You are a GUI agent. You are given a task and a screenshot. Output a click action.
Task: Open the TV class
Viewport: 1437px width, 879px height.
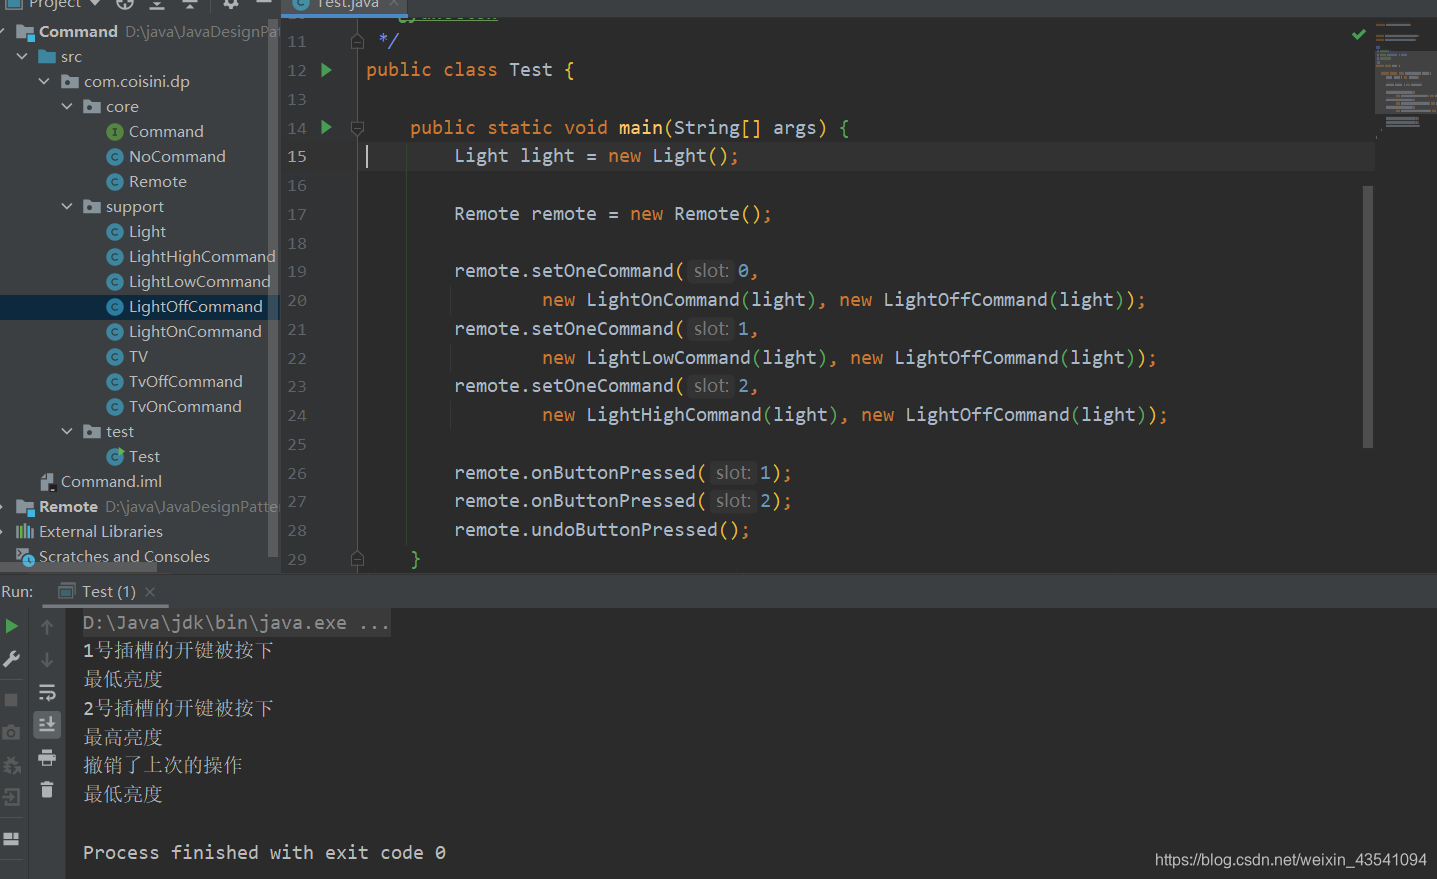coord(138,357)
